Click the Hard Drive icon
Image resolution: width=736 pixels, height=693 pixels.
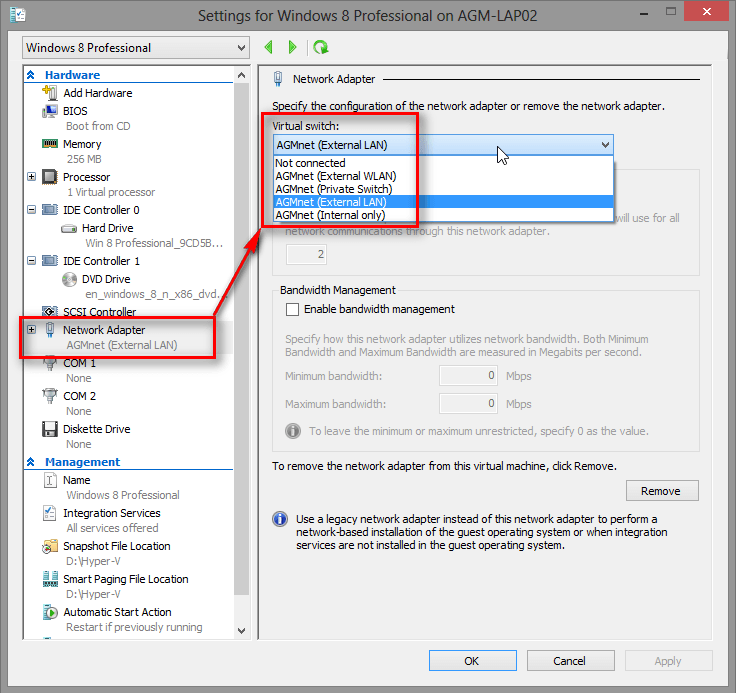[x=69, y=229]
